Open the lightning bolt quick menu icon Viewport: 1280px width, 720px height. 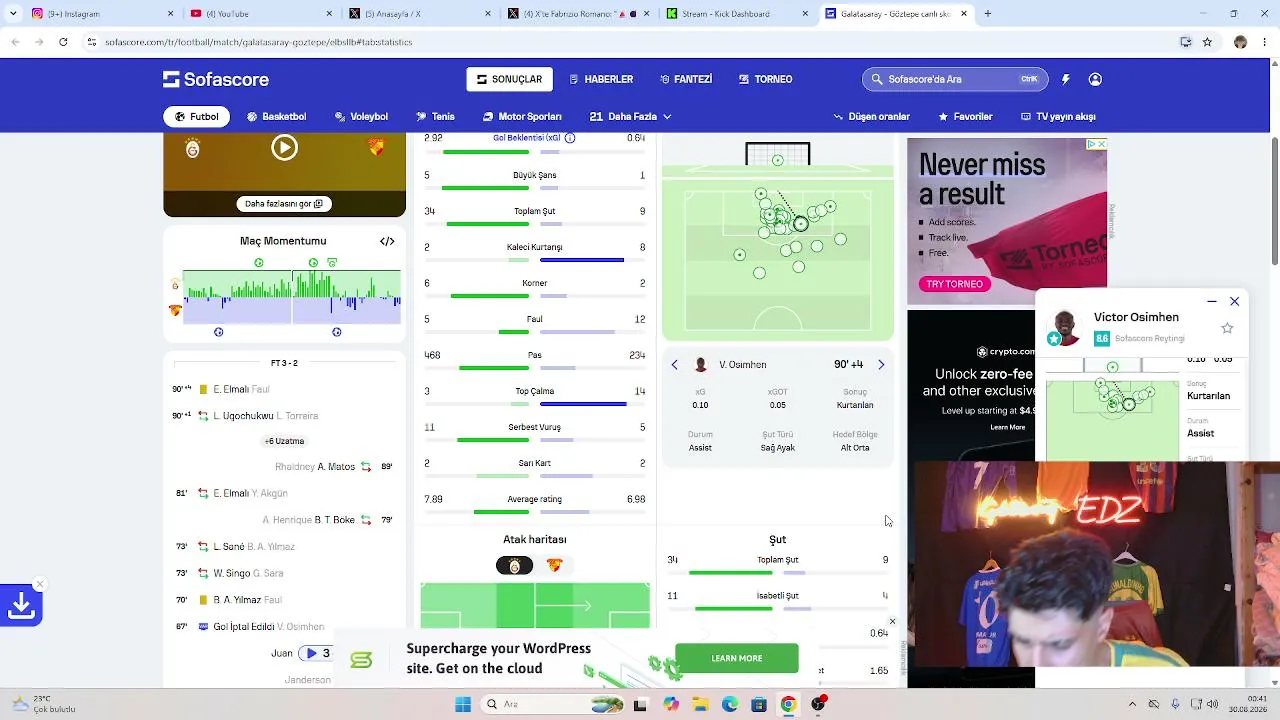click(x=1066, y=79)
